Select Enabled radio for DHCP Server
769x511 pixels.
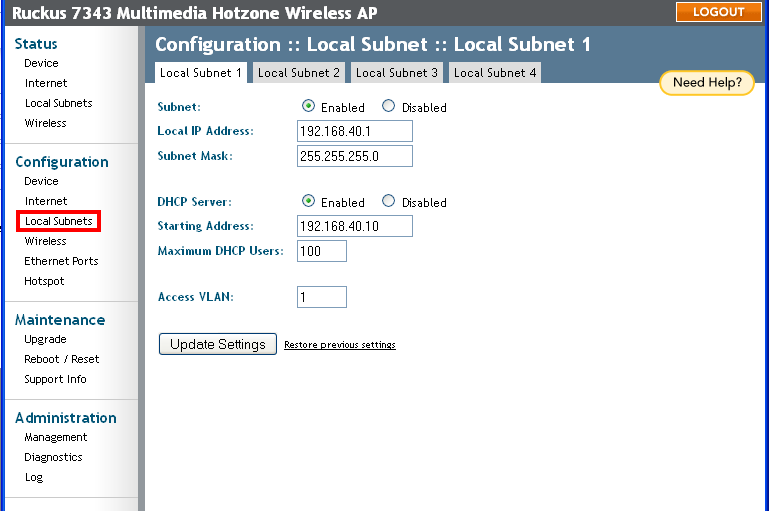(309, 201)
